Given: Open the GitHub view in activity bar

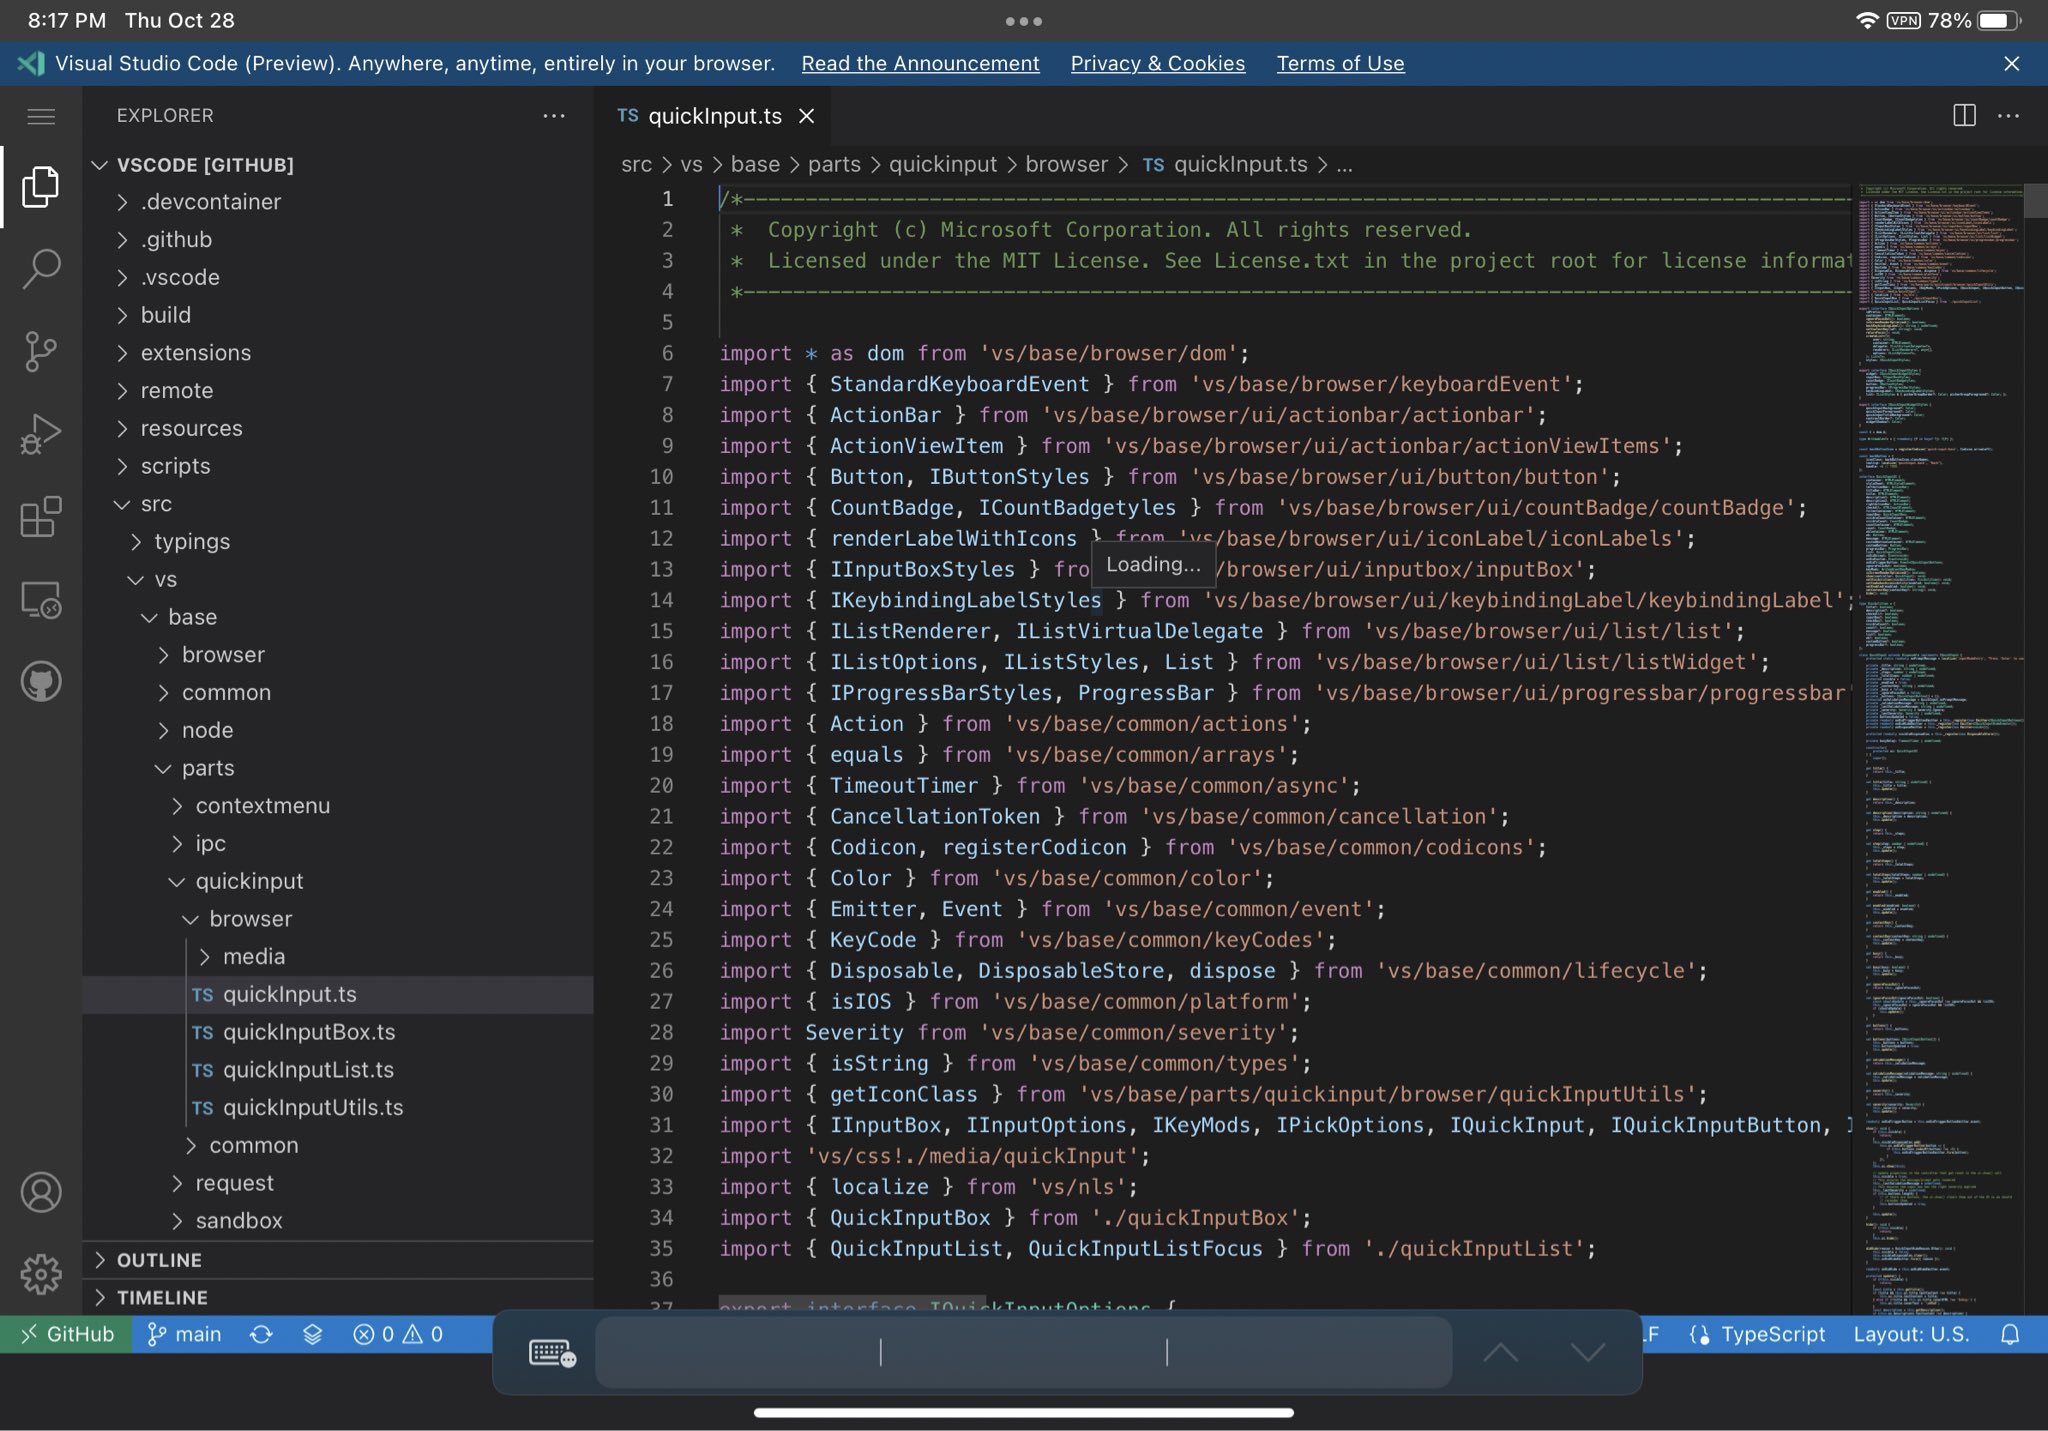Looking at the screenshot, I should click(x=41, y=682).
